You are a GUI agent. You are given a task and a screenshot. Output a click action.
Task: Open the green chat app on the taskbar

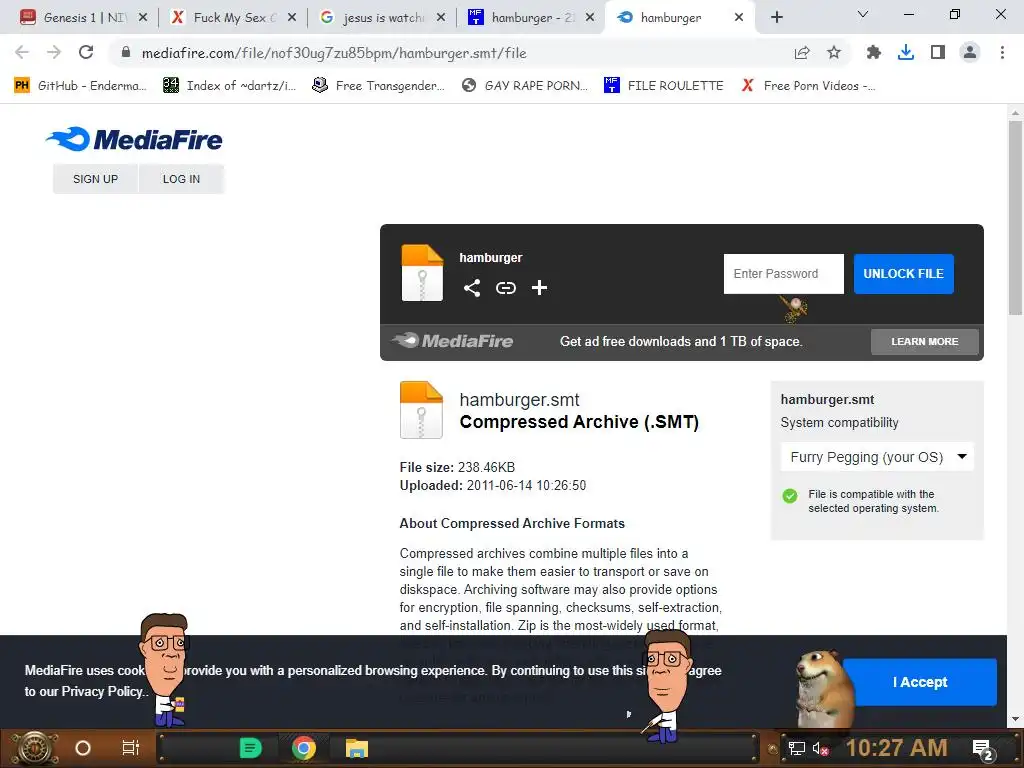(250, 748)
